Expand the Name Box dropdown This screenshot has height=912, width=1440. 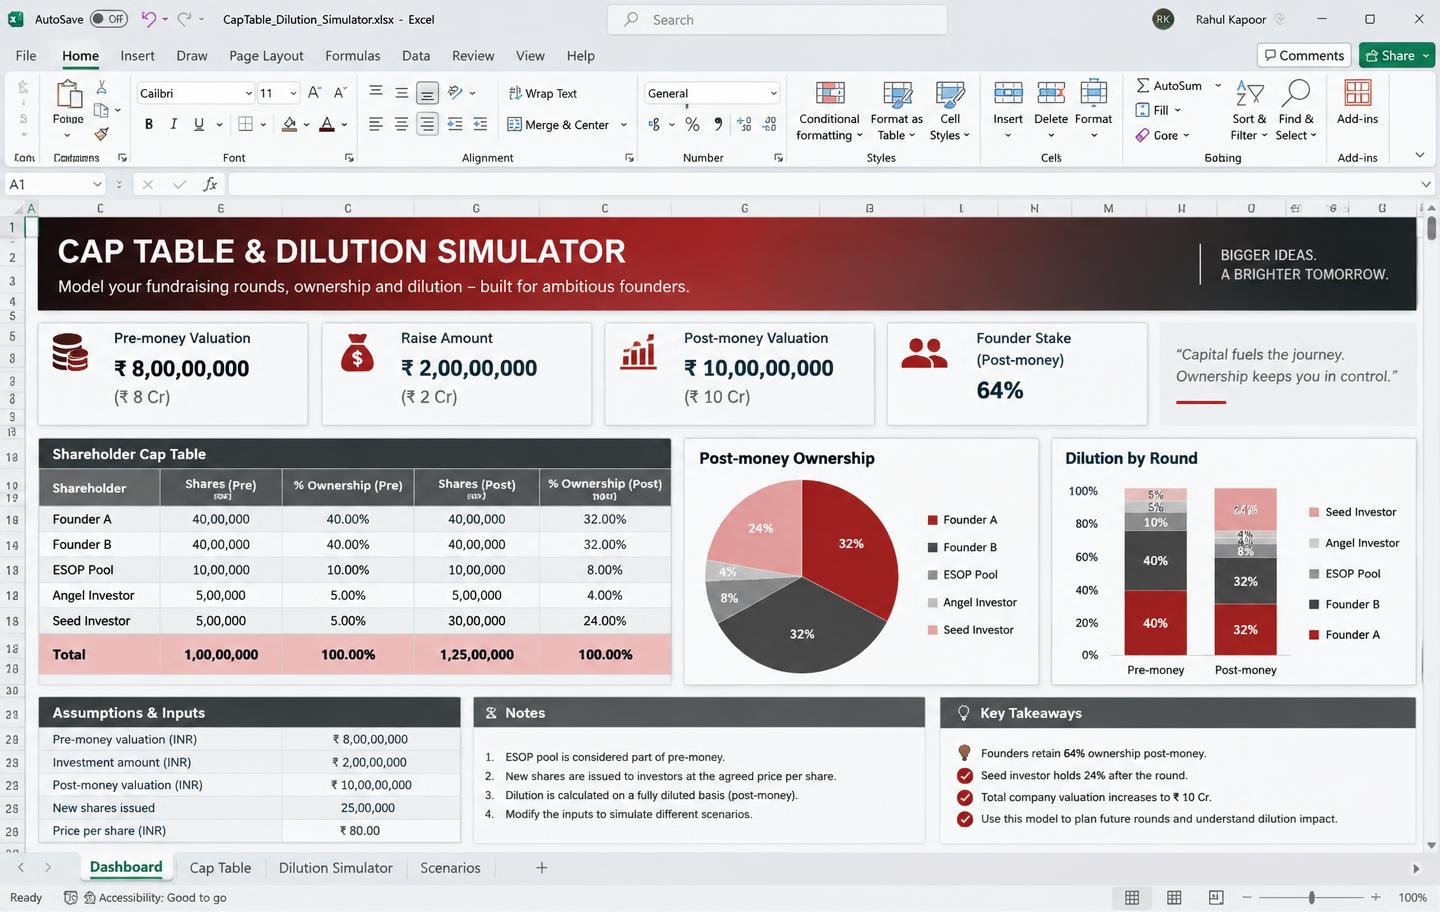point(97,184)
